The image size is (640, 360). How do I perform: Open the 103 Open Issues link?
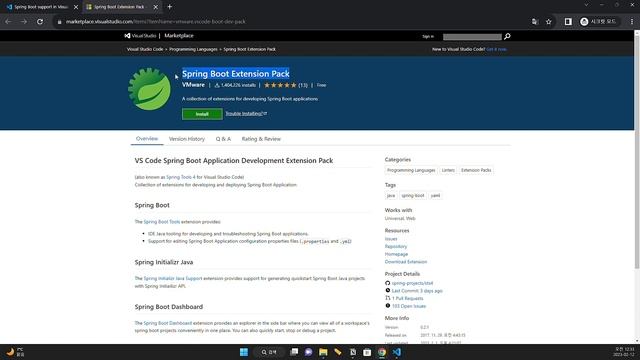coord(409,306)
